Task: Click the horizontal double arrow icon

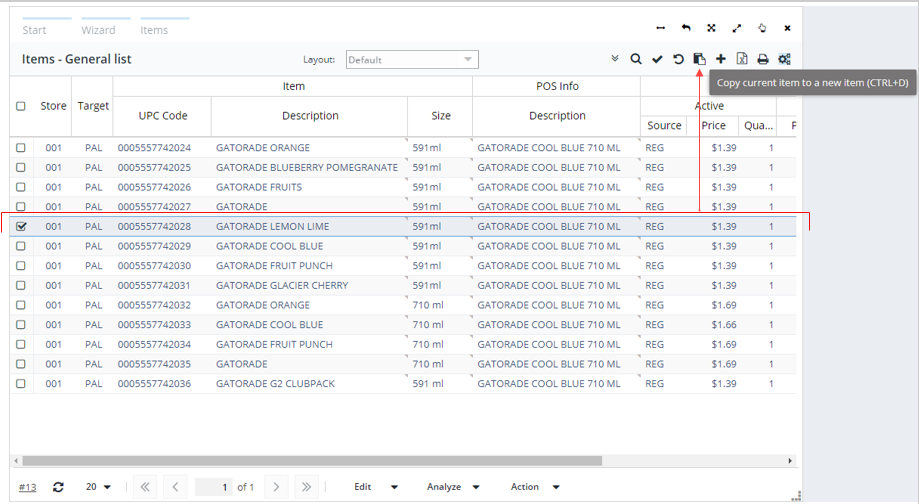Action: click(661, 28)
